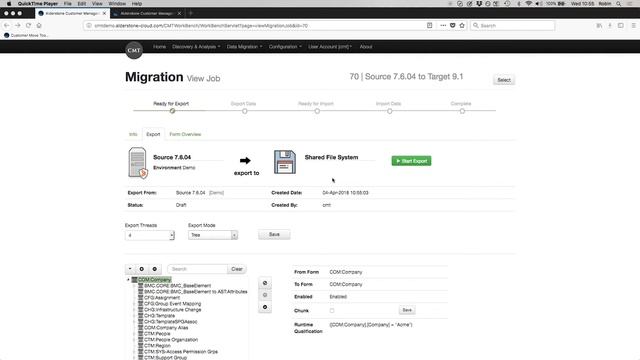Click the Start Export button
Screen dimensions: 640x360
411,161
